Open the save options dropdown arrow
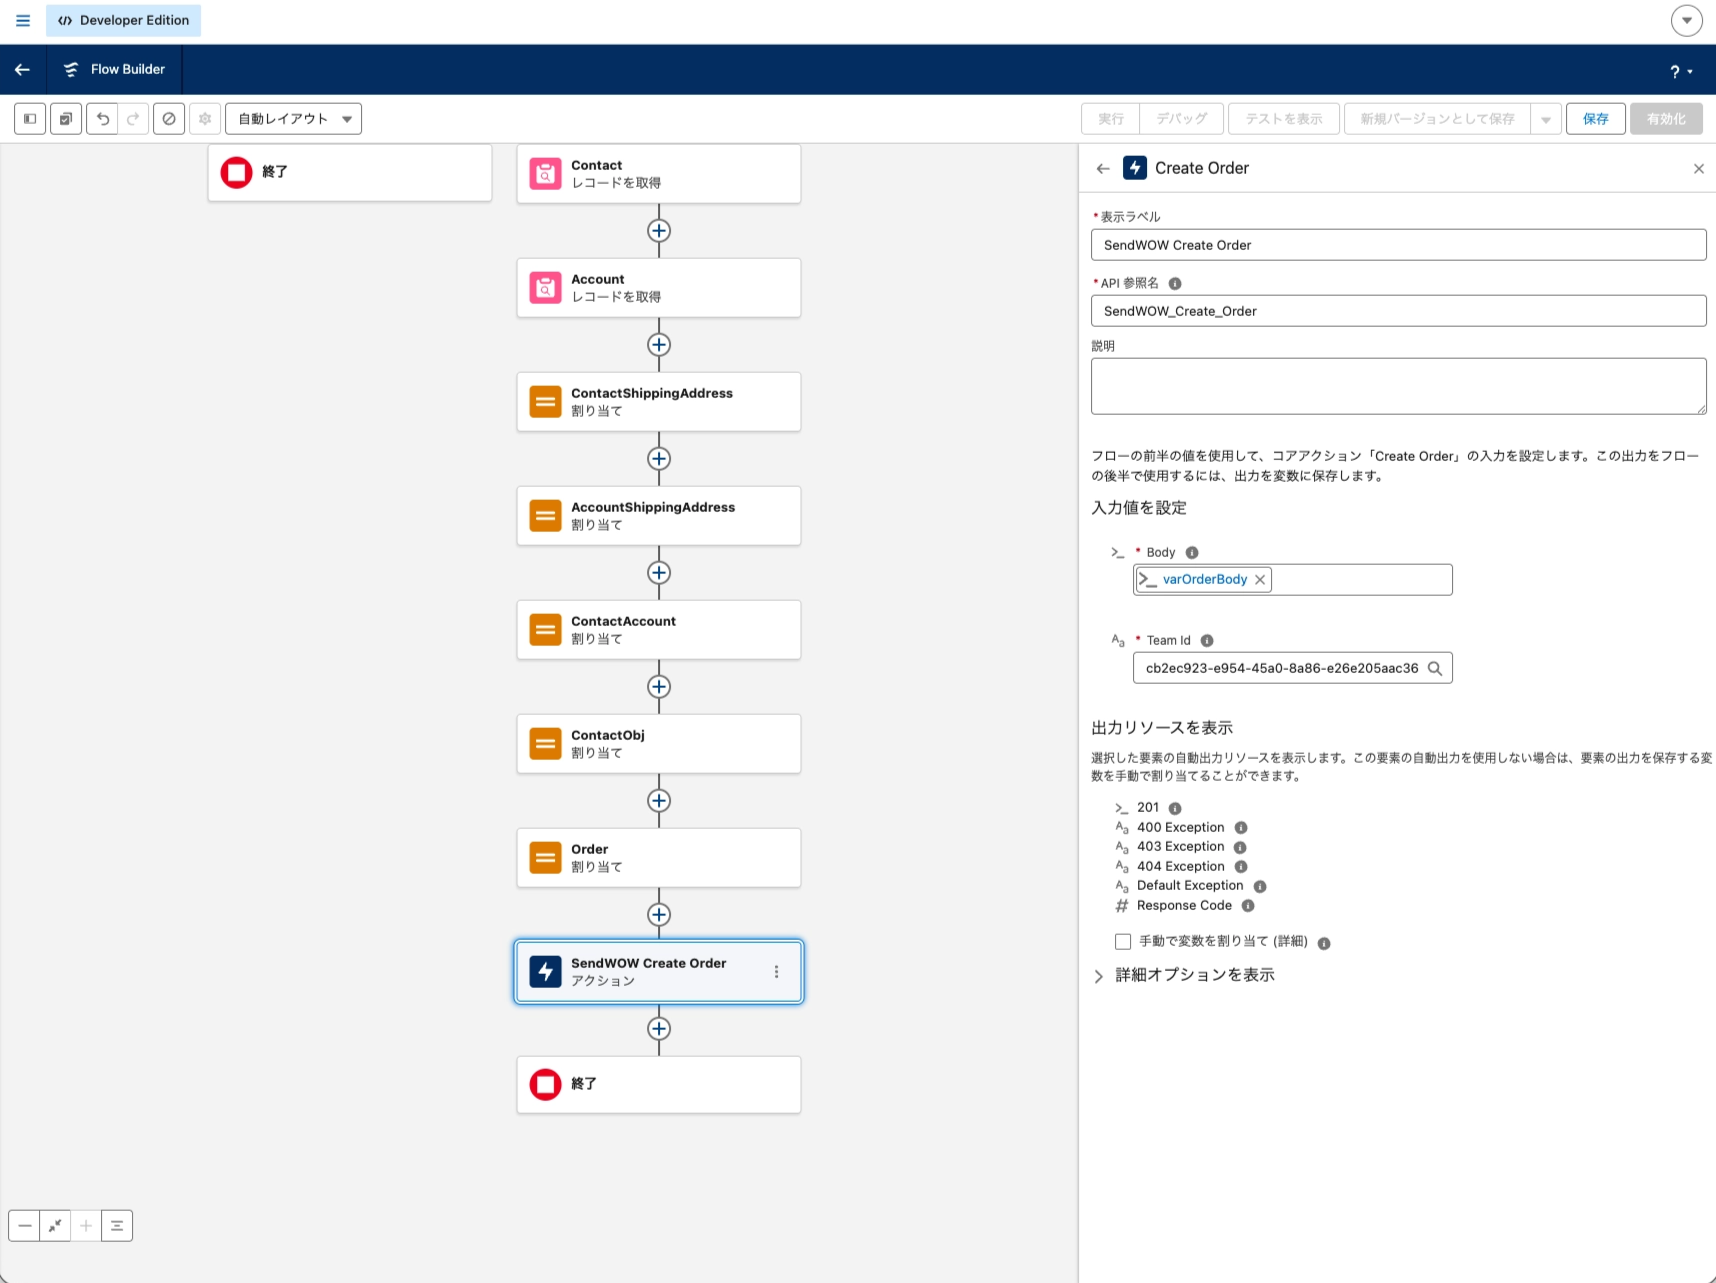This screenshot has height=1283, width=1716. (x=1546, y=119)
